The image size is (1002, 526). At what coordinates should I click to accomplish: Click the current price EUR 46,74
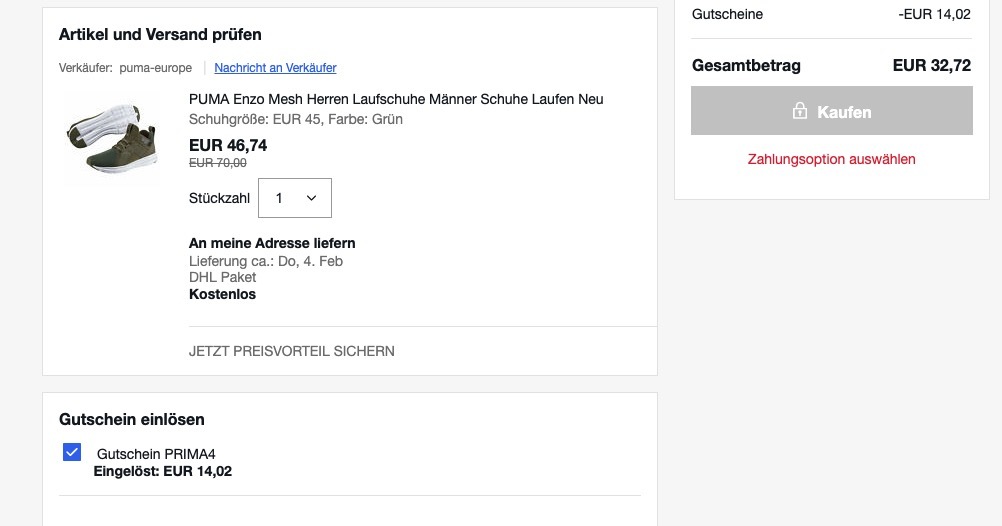[x=228, y=145]
